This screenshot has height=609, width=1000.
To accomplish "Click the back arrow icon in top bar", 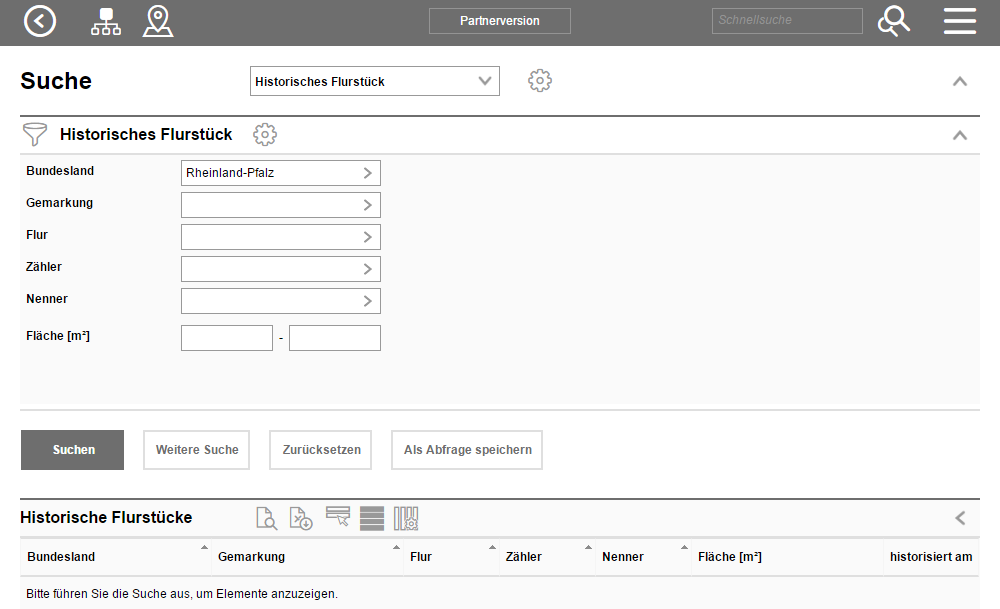I will 40,21.
